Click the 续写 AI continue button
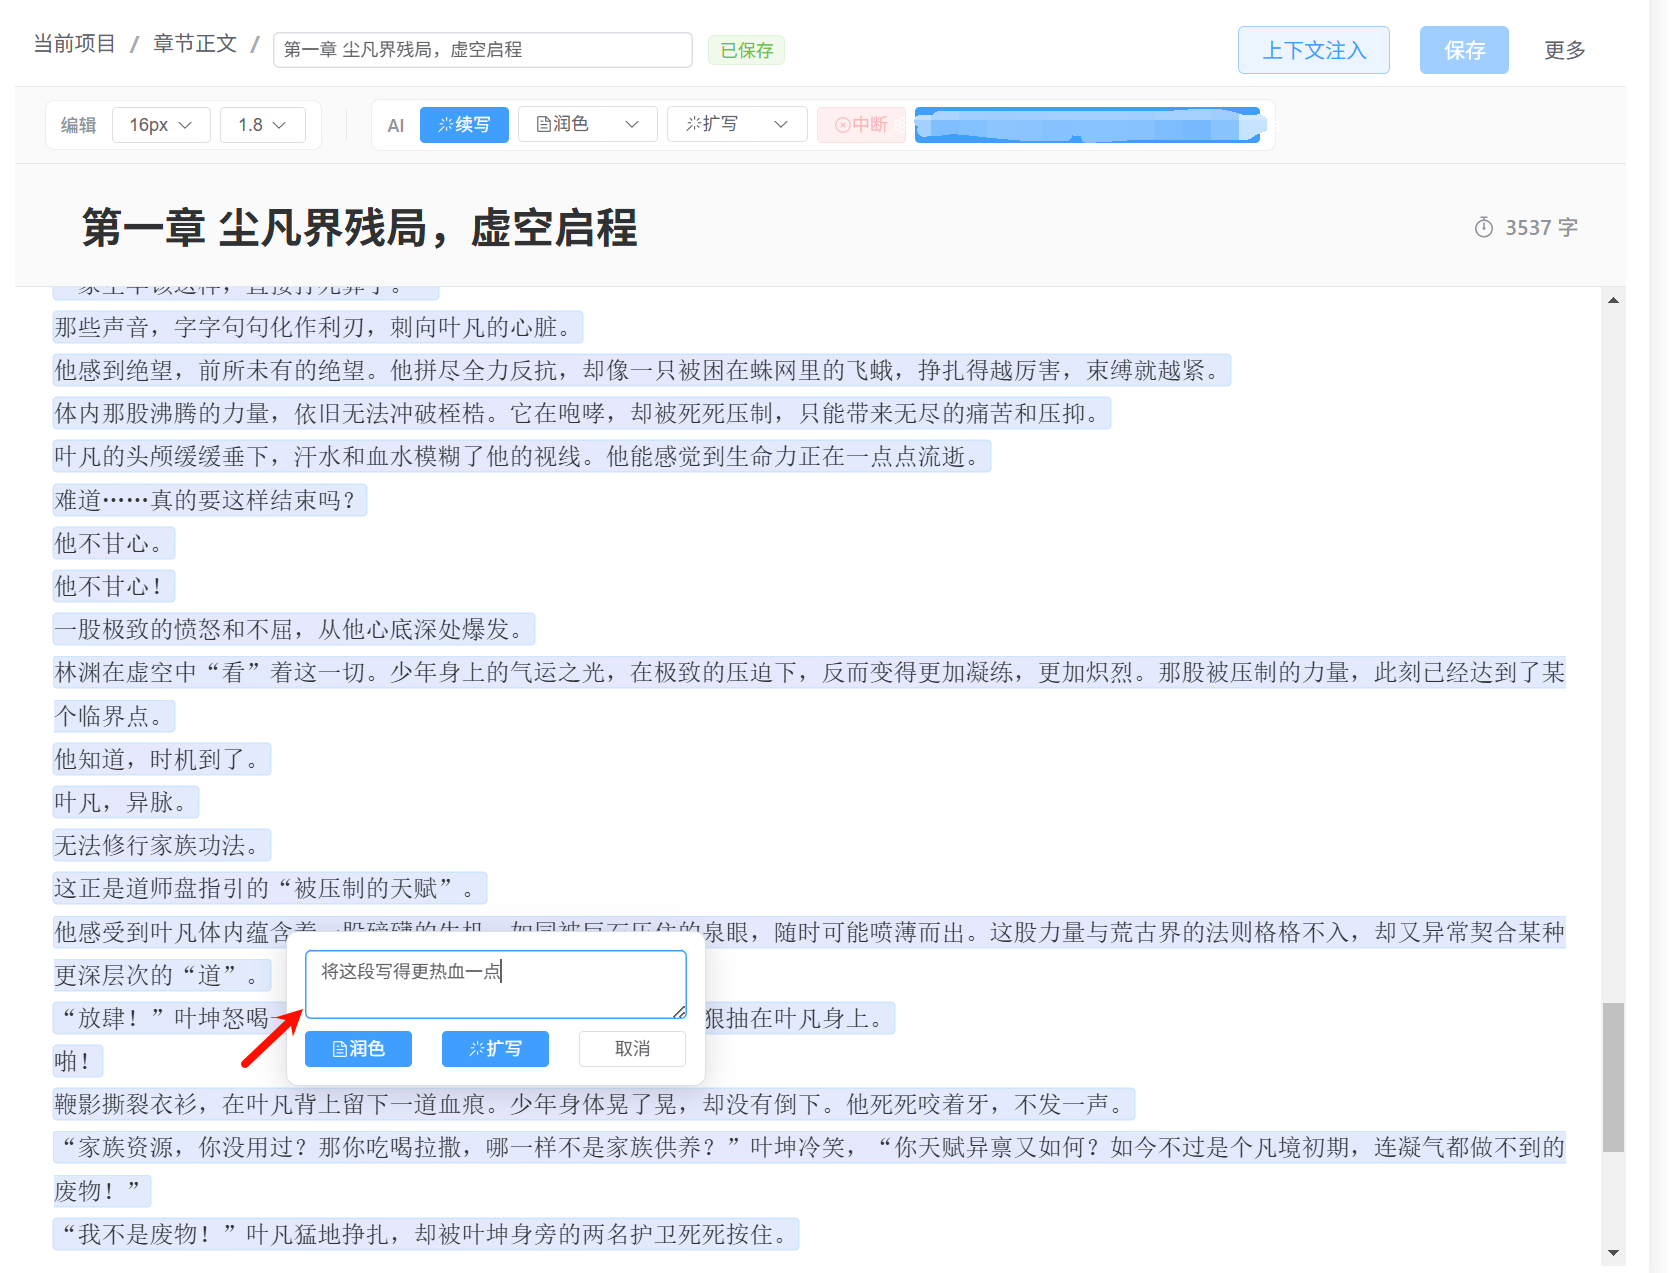1671x1273 pixels. point(464,125)
